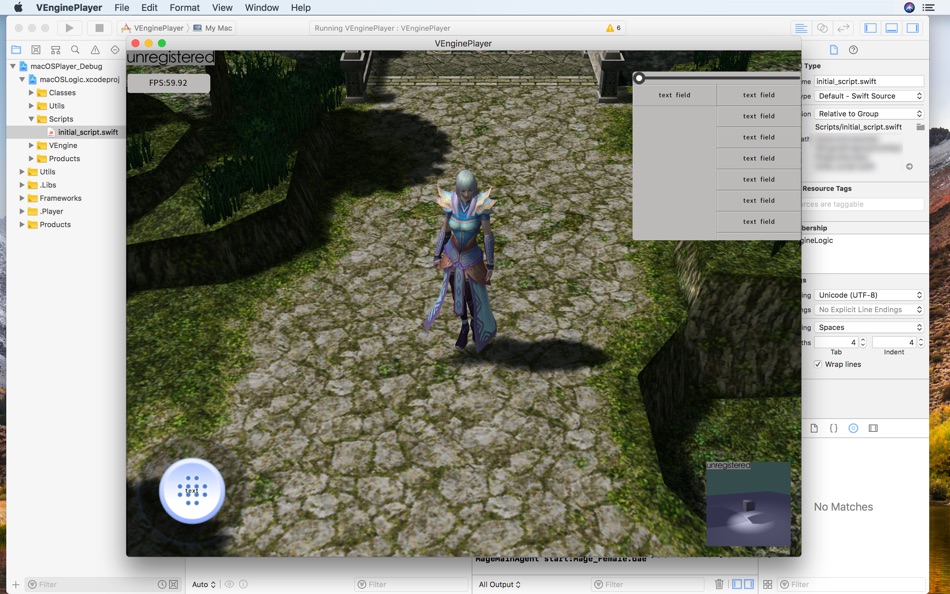Open the source control navigator

coord(36,50)
